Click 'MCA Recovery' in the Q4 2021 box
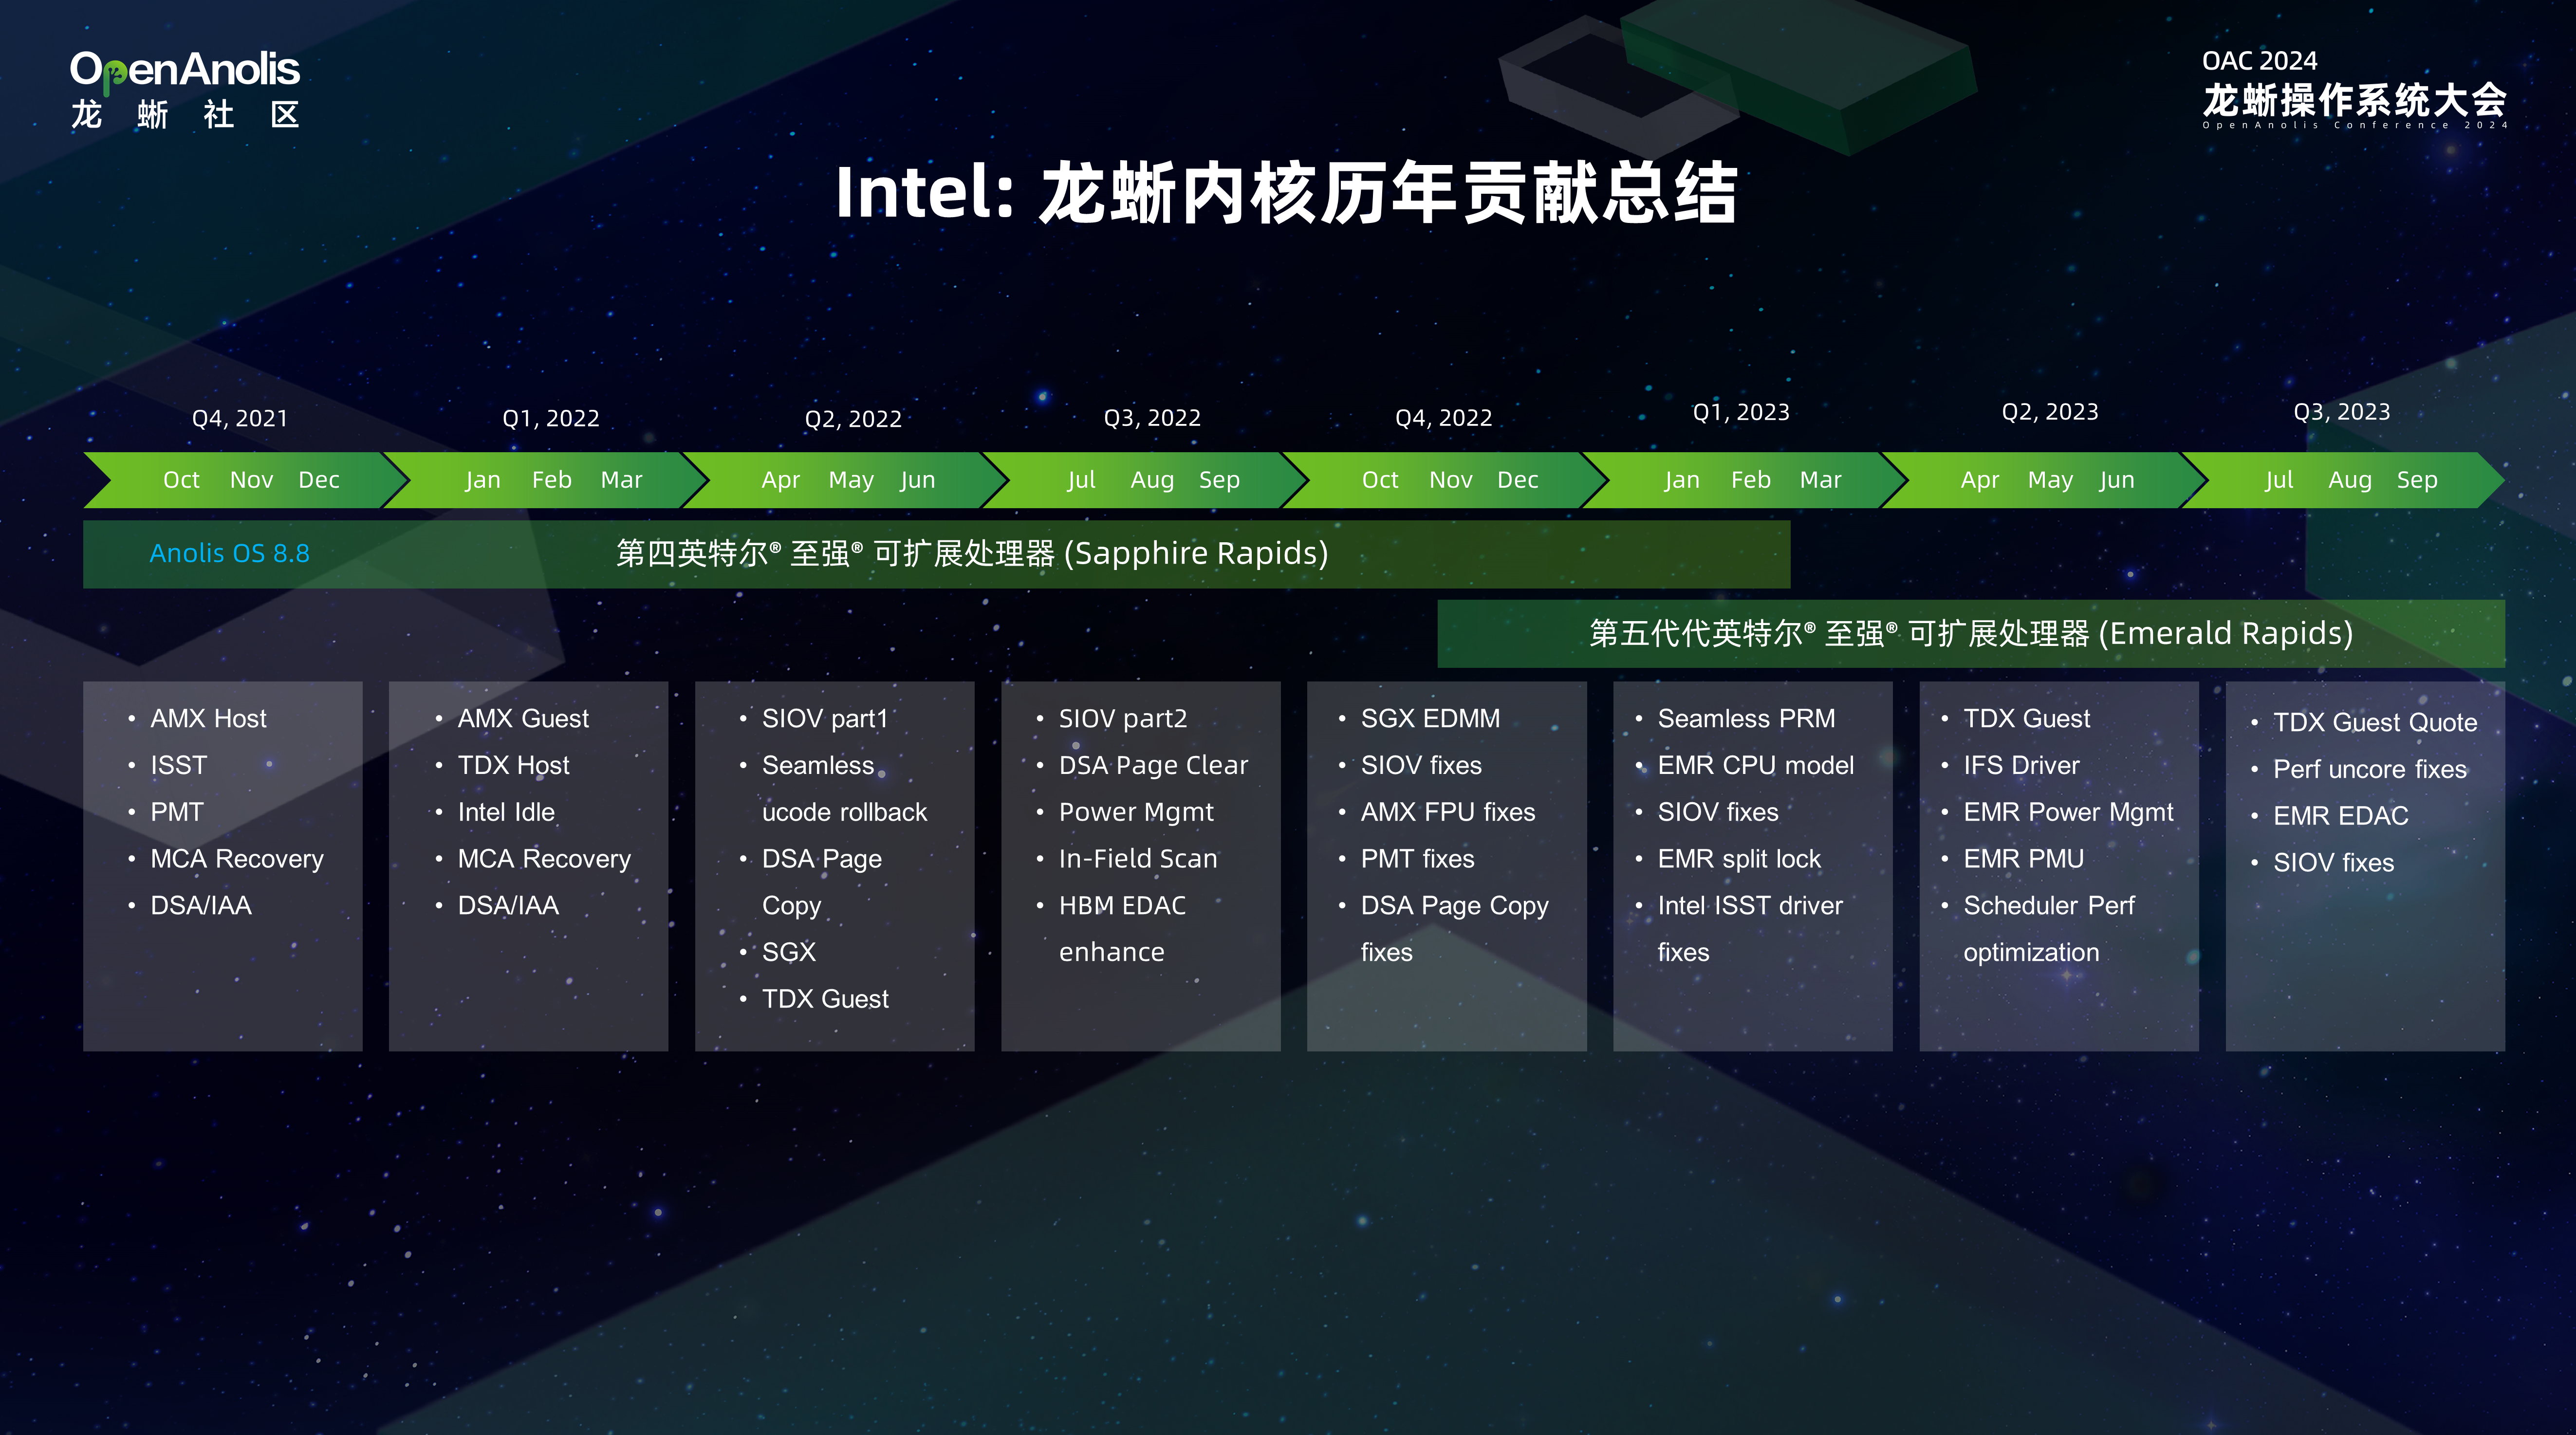Image resolution: width=2576 pixels, height=1435 pixels. point(237,859)
